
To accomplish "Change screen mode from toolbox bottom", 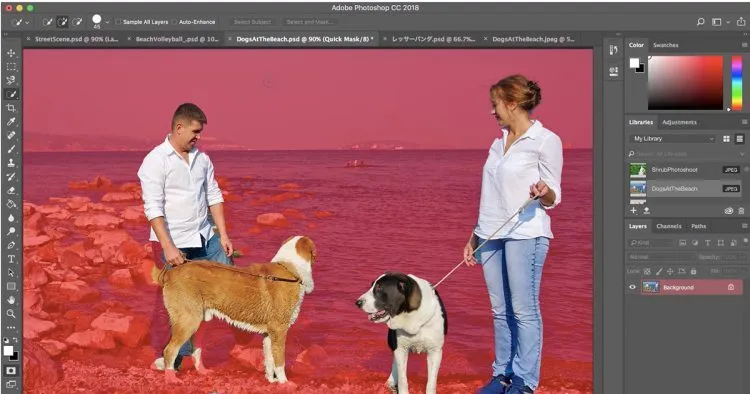I will click(11, 384).
